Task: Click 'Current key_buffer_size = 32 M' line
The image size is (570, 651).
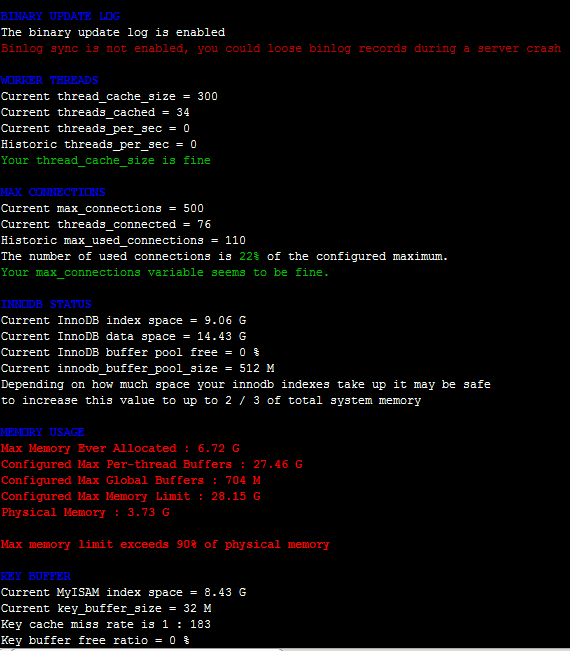Action: 106,608
